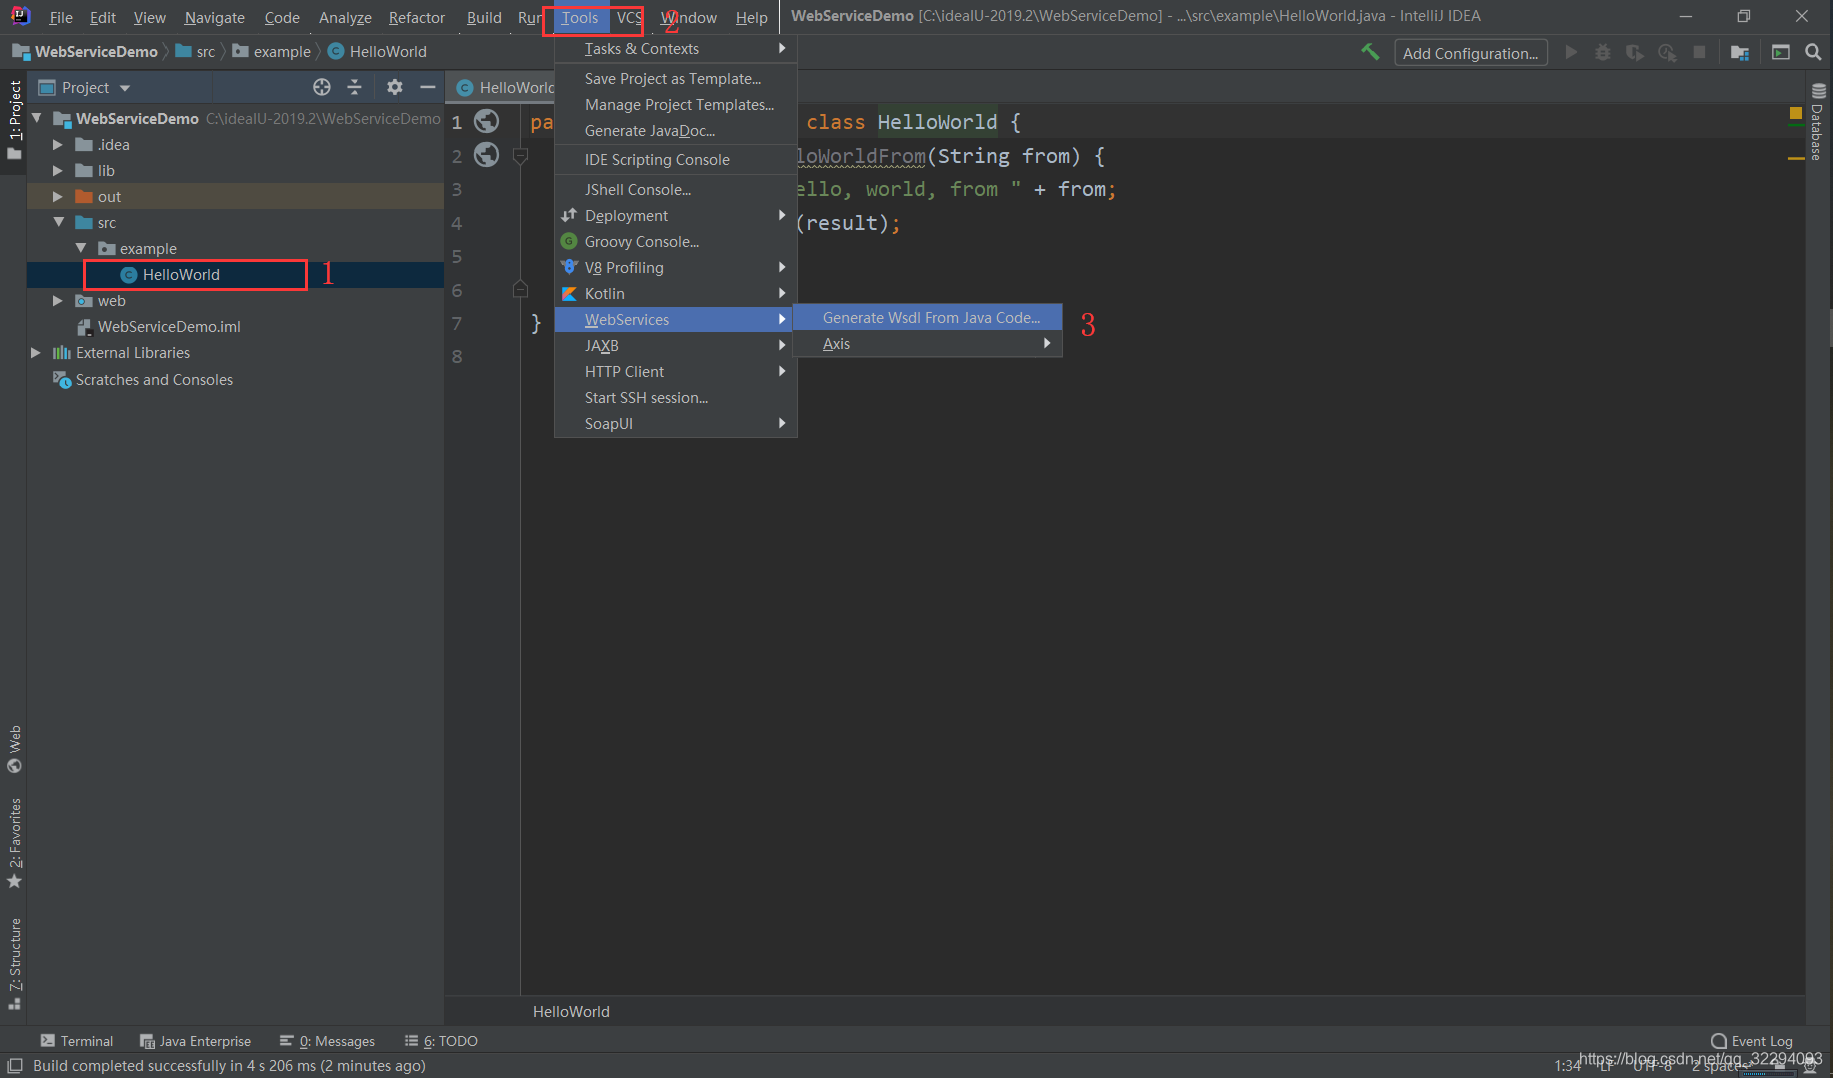Open the V8 Profiling submenu

pos(675,267)
